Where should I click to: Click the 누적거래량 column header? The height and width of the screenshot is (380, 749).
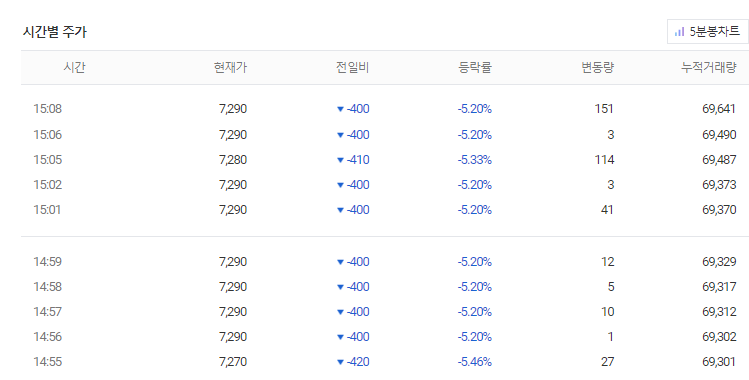point(708,67)
